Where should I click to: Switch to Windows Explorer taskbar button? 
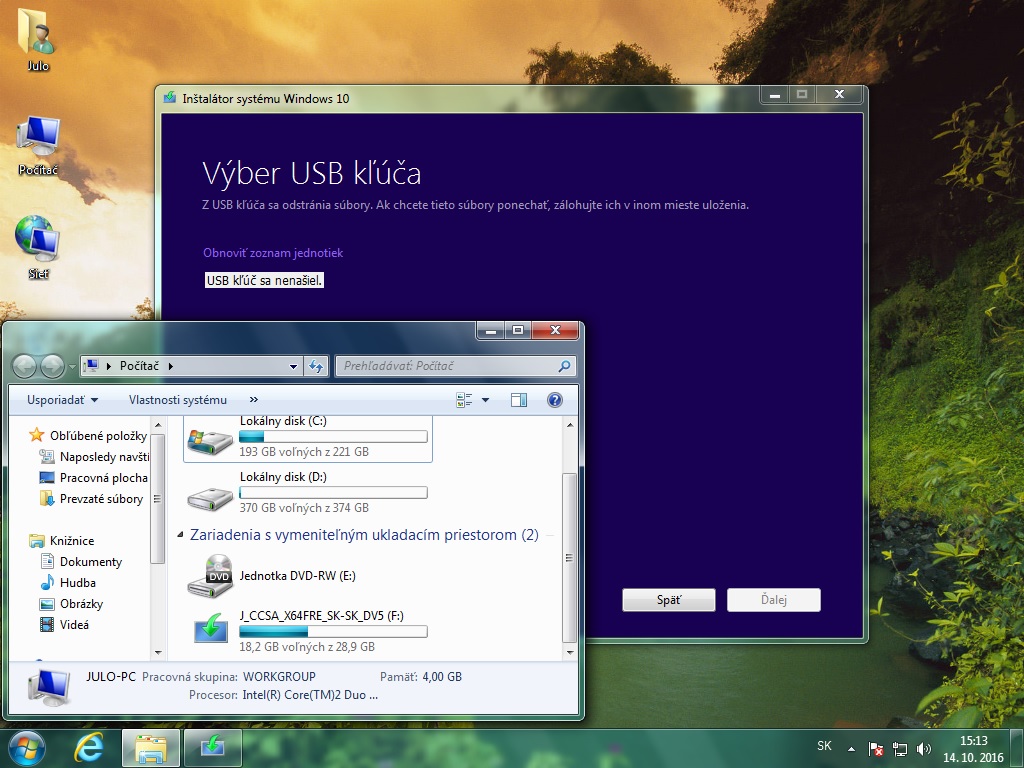pos(151,748)
